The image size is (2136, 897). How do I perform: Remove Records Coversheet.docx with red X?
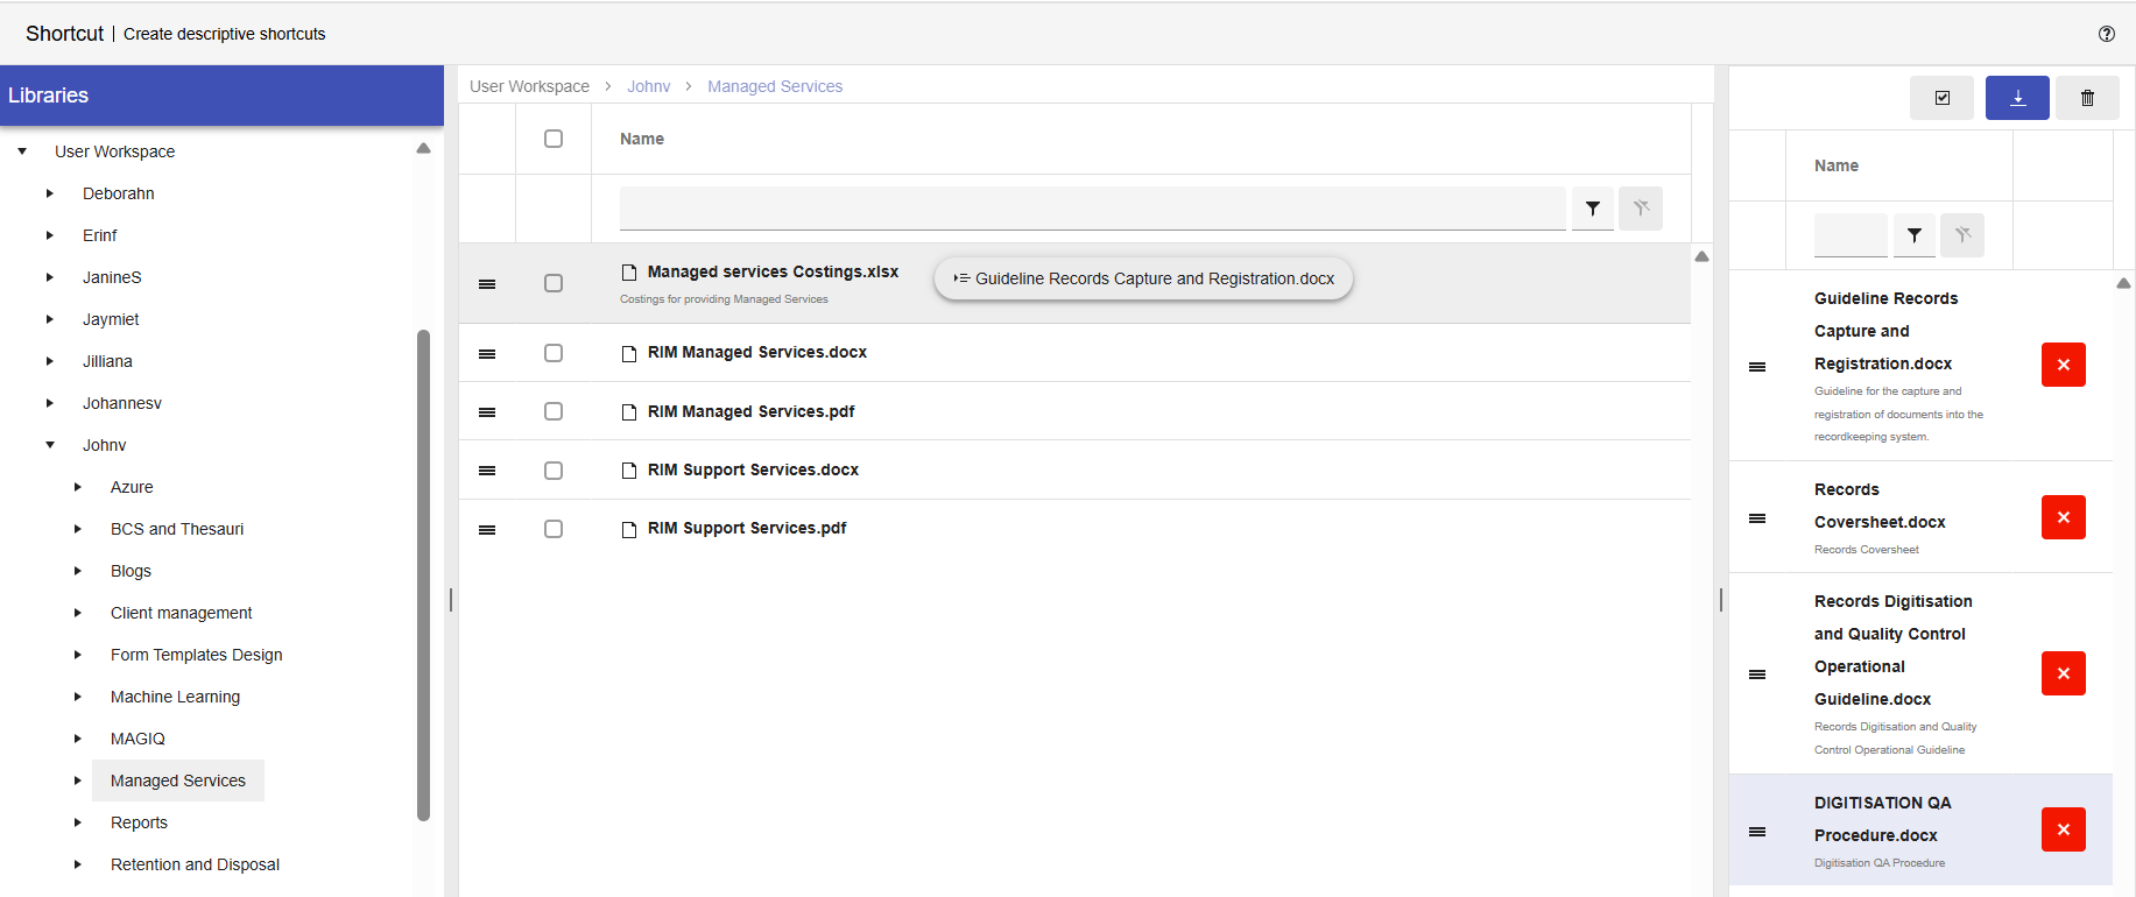coord(2063,517)
